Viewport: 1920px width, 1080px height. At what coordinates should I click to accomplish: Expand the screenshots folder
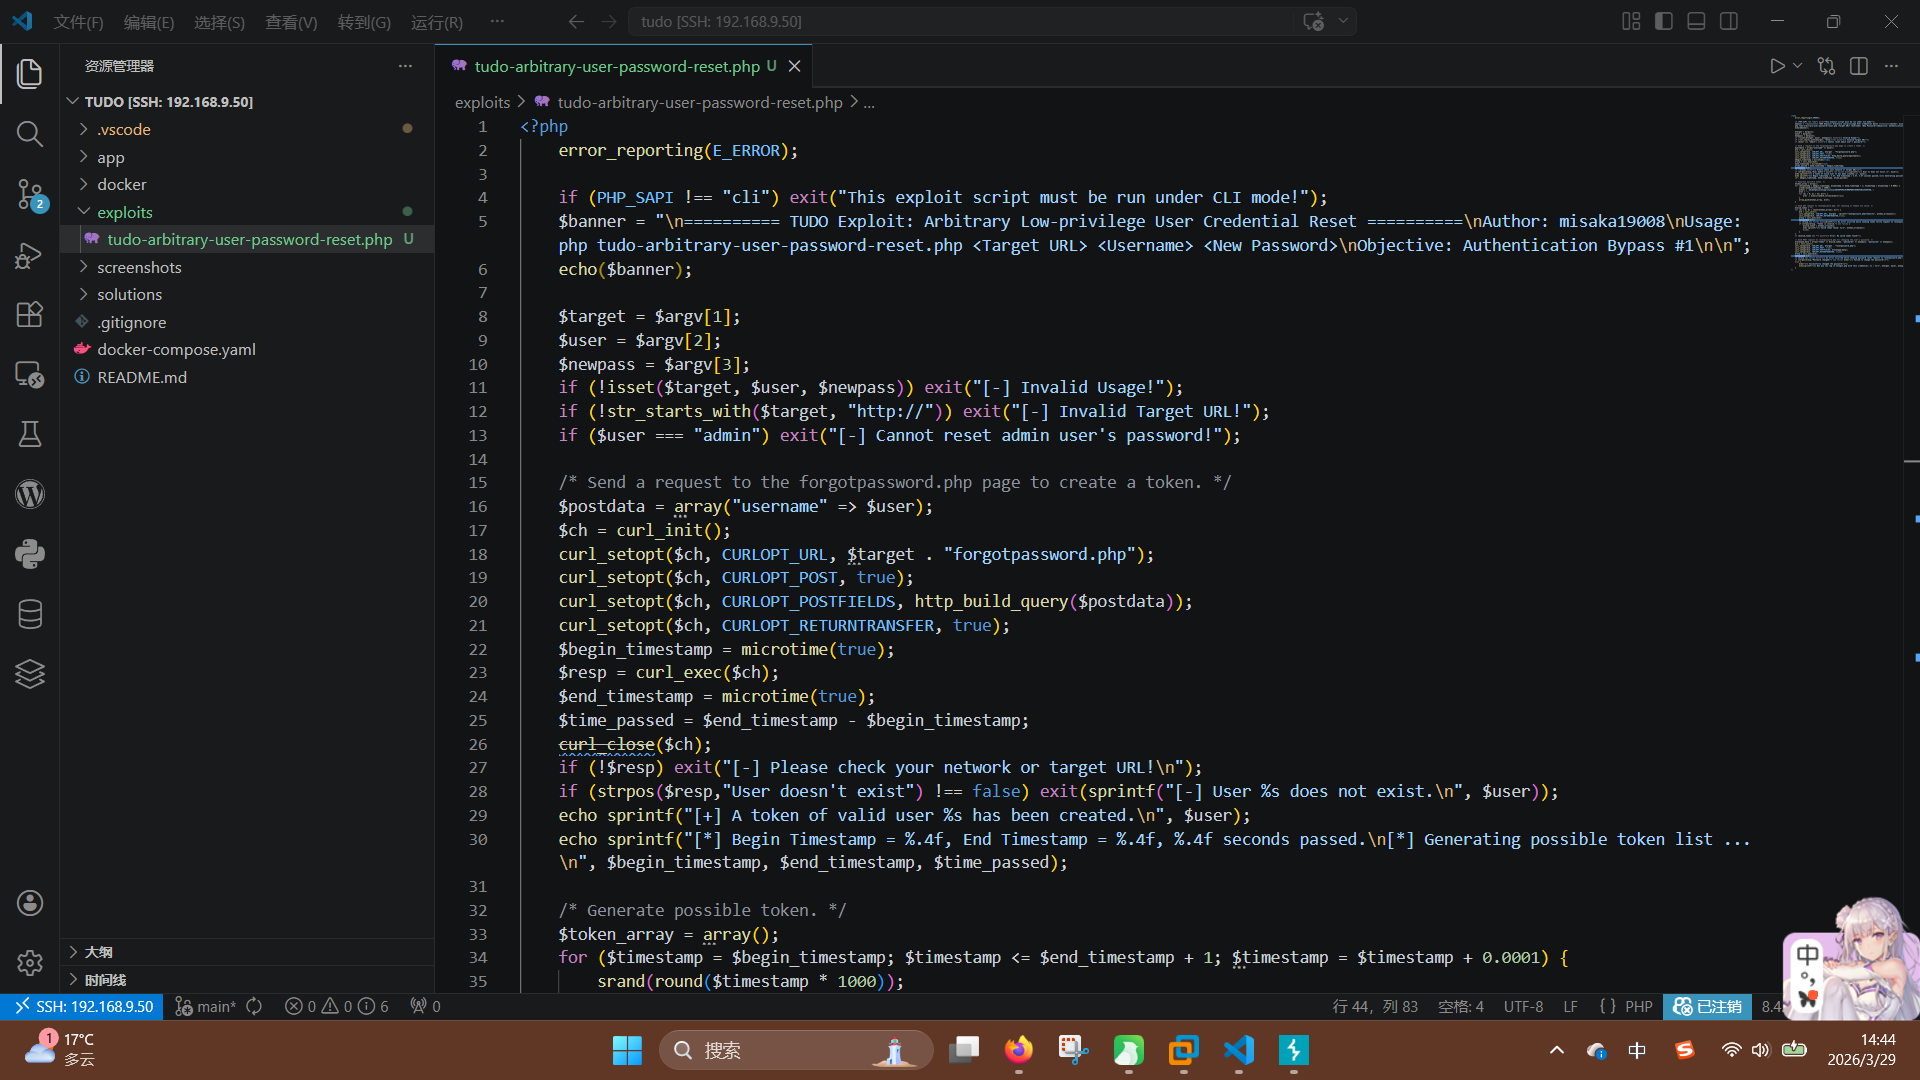coord(139,267)
